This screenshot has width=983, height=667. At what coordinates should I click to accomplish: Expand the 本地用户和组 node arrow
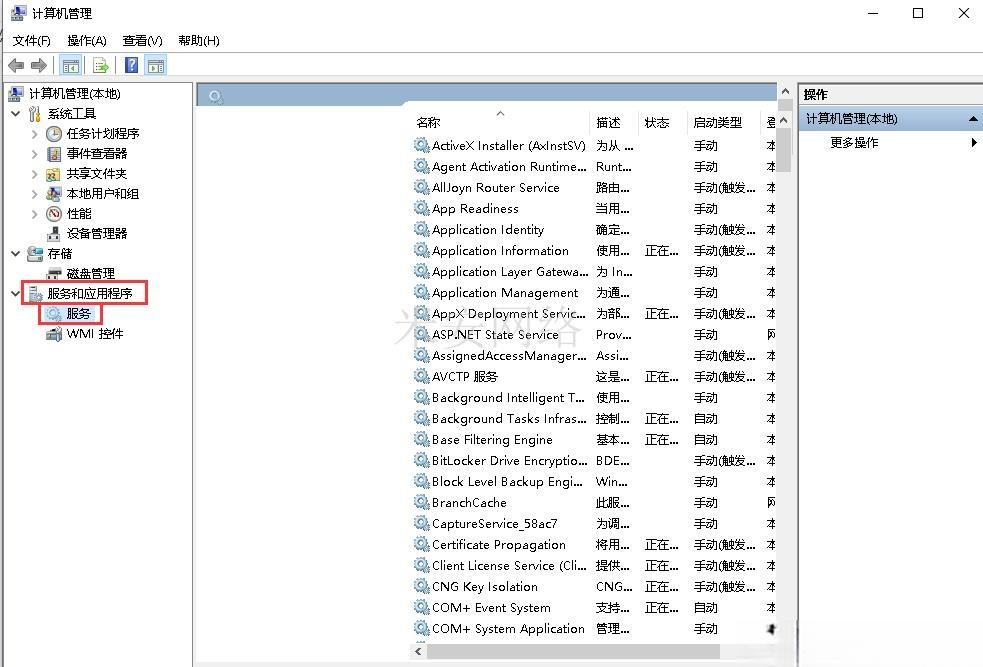tap(34, 194)
